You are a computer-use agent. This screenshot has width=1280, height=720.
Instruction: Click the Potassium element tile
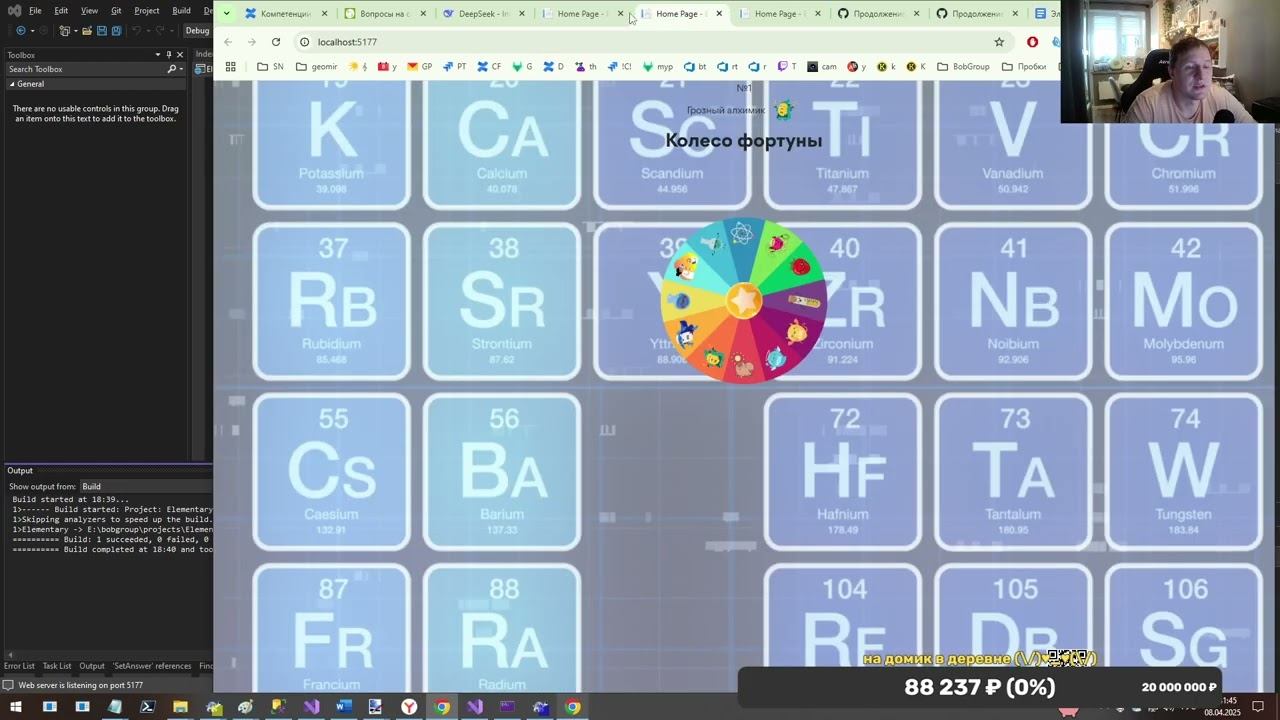[331, 144]
